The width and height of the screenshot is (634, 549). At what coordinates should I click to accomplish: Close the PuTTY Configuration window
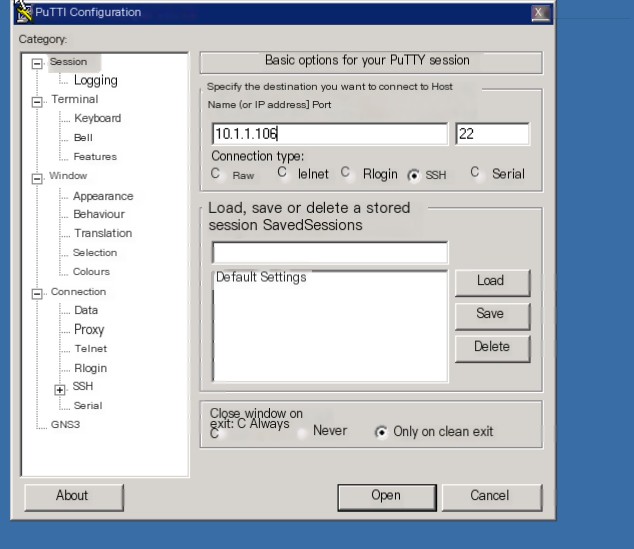pos(540,13)
